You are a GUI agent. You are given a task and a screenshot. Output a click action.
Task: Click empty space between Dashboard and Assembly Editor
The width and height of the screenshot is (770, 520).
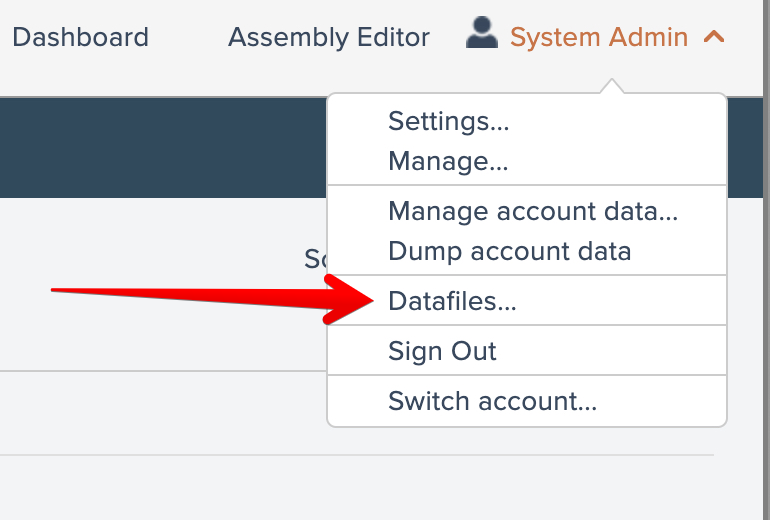[188, 38]
